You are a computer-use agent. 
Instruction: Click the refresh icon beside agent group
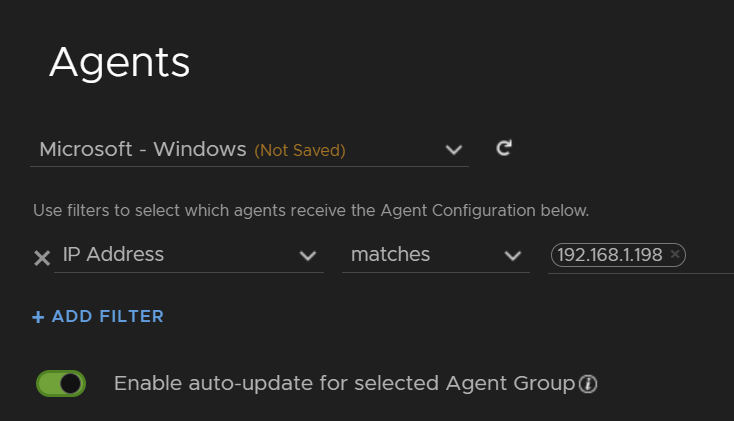point(504,148)
